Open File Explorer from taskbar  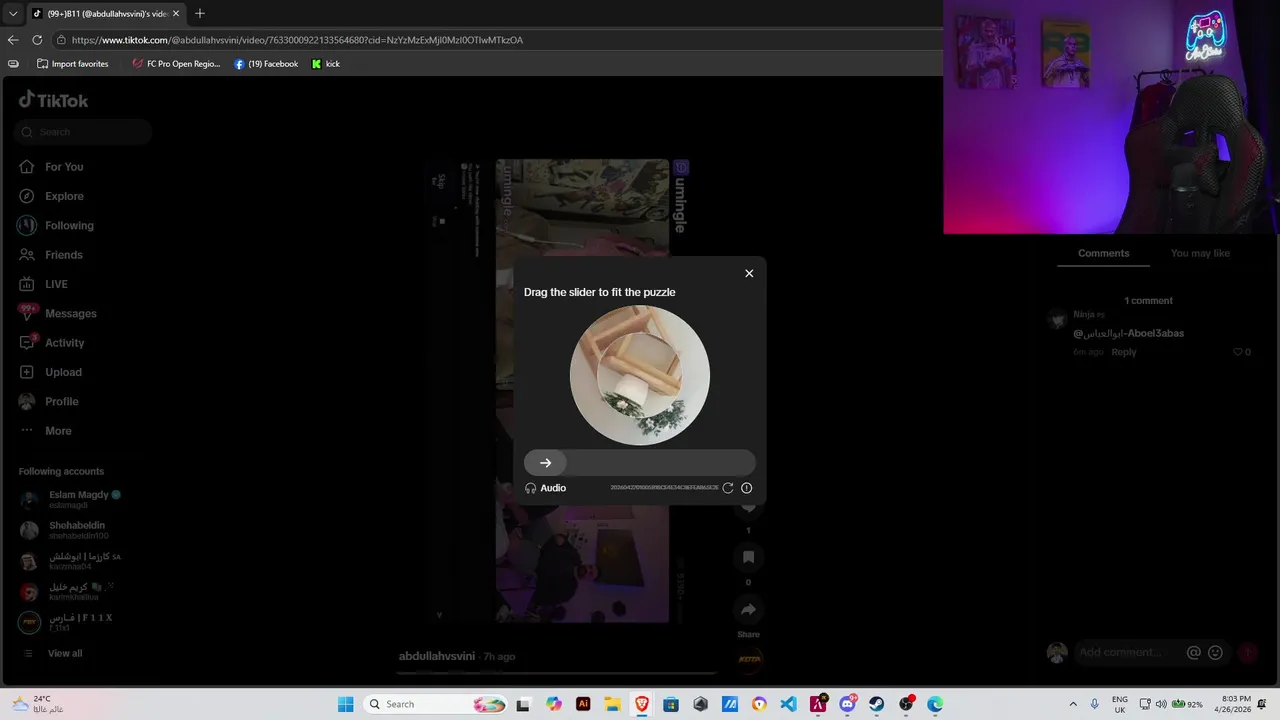[x=612, y=704]
